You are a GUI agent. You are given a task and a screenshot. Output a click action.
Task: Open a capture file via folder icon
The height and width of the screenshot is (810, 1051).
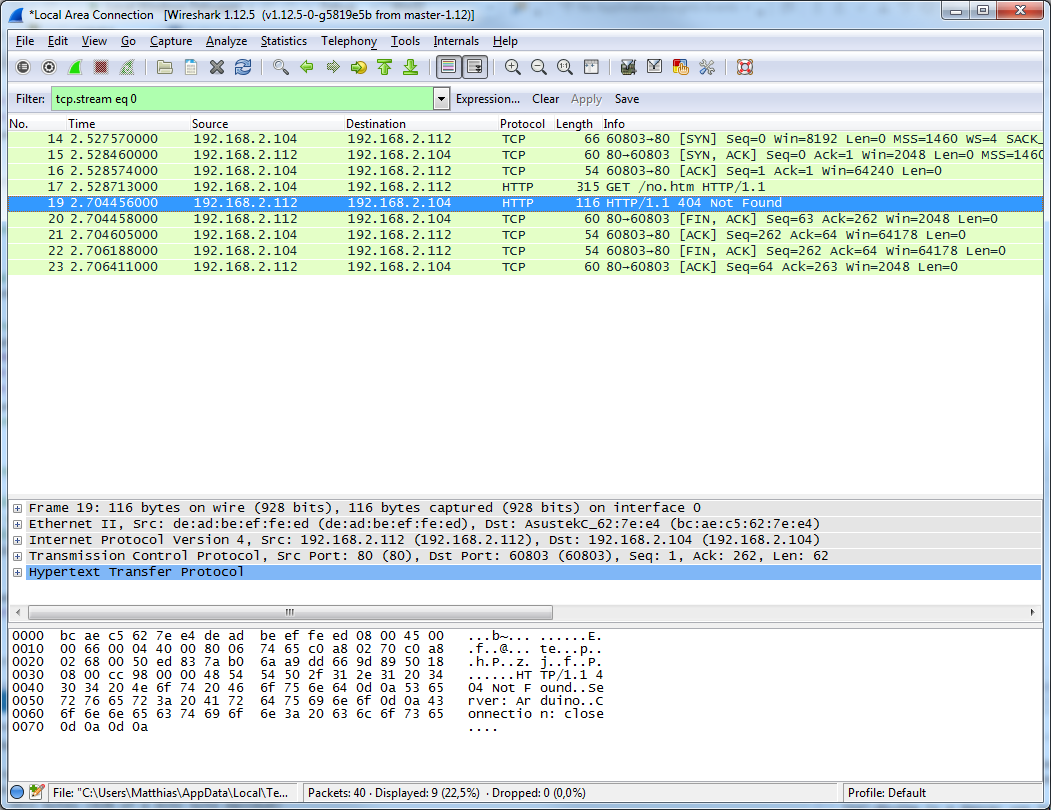pos(165,67)
